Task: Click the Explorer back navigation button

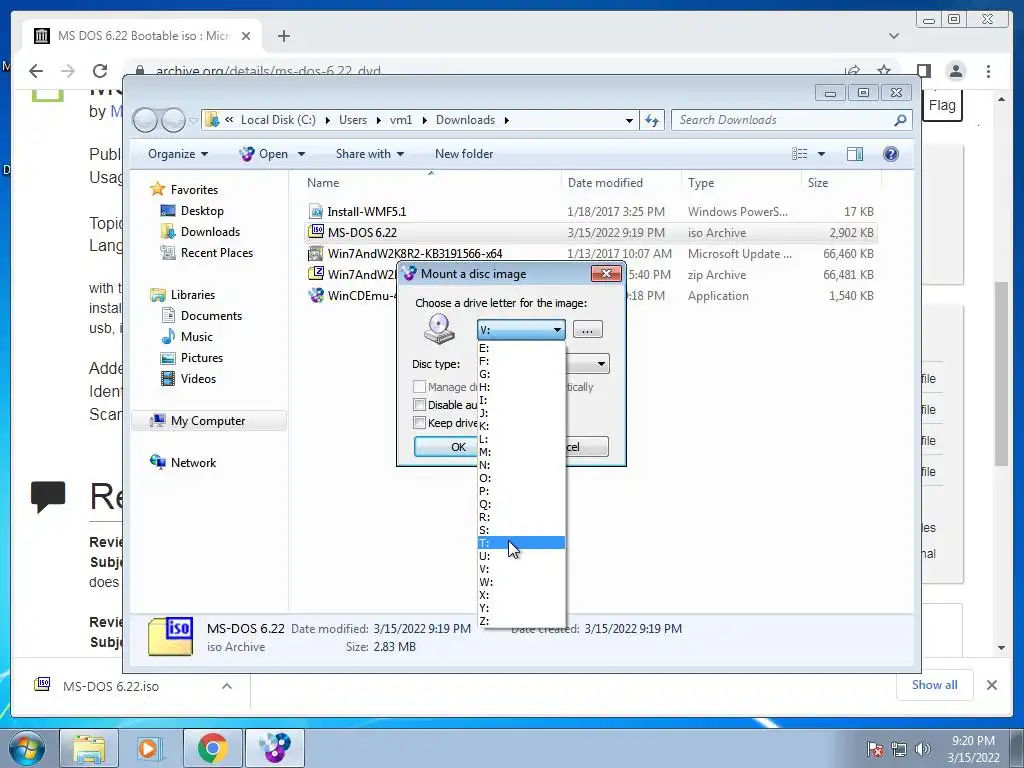Action: 145,120
